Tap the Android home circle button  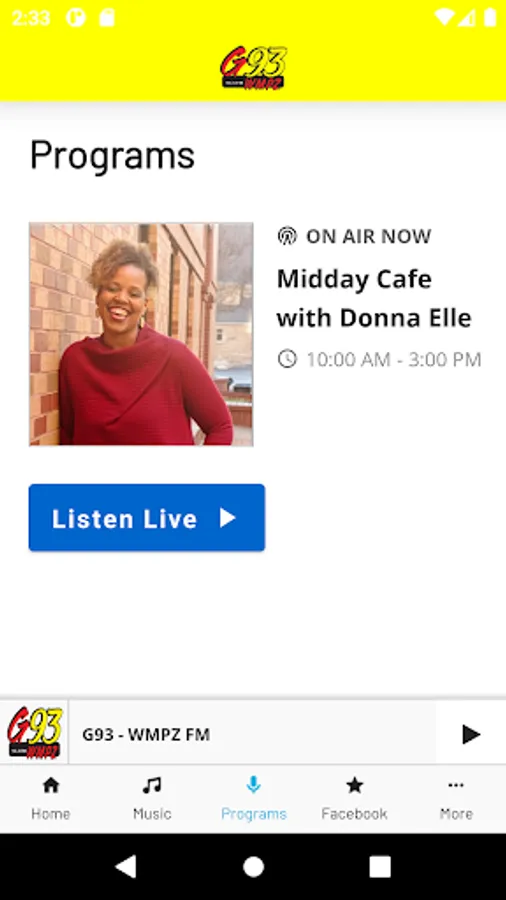254,867
